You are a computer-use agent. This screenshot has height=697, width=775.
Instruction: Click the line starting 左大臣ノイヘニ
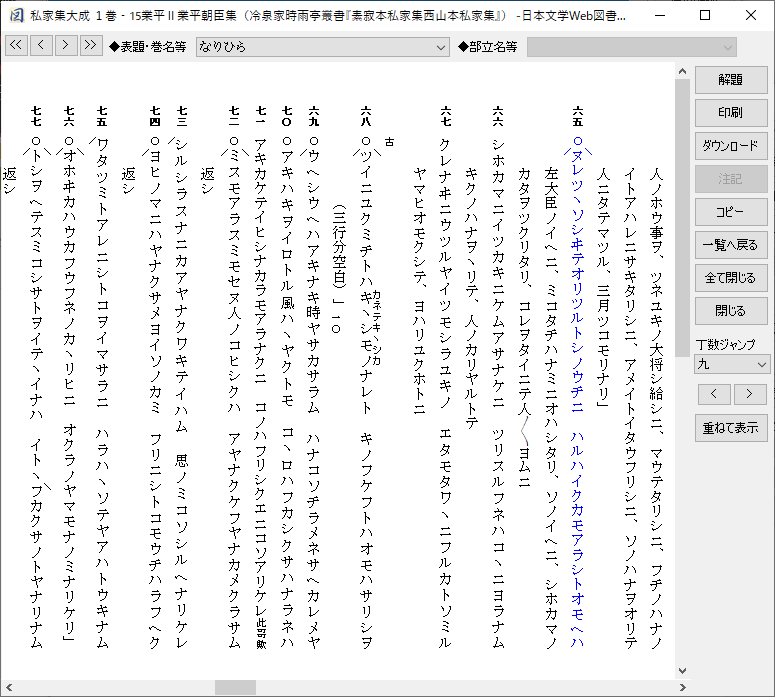(551, 408)
